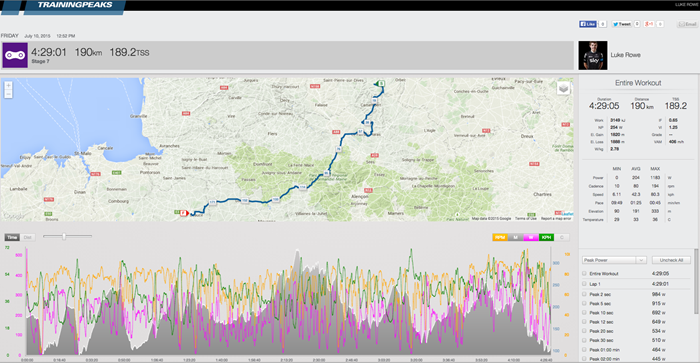Click the red finish marker on route
Viewport: 700px width, 363px height.
pyautogui.click(x=183, y=213)
